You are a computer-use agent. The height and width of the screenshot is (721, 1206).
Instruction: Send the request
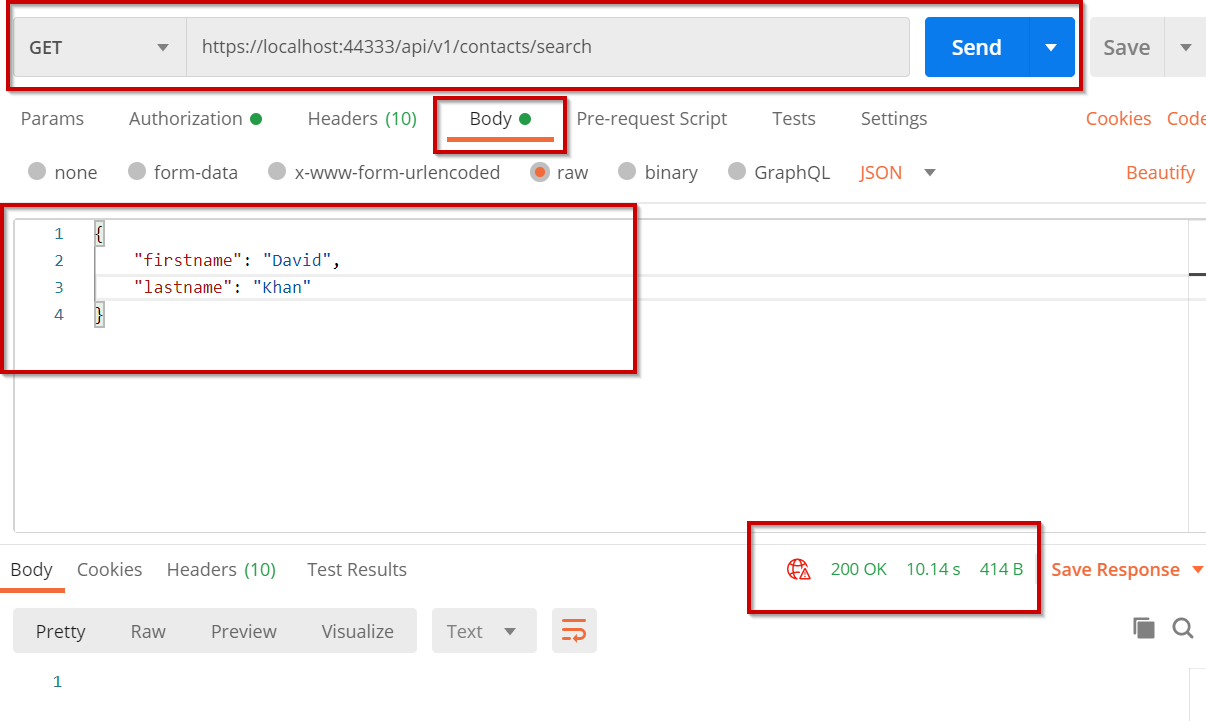[976, 47]
